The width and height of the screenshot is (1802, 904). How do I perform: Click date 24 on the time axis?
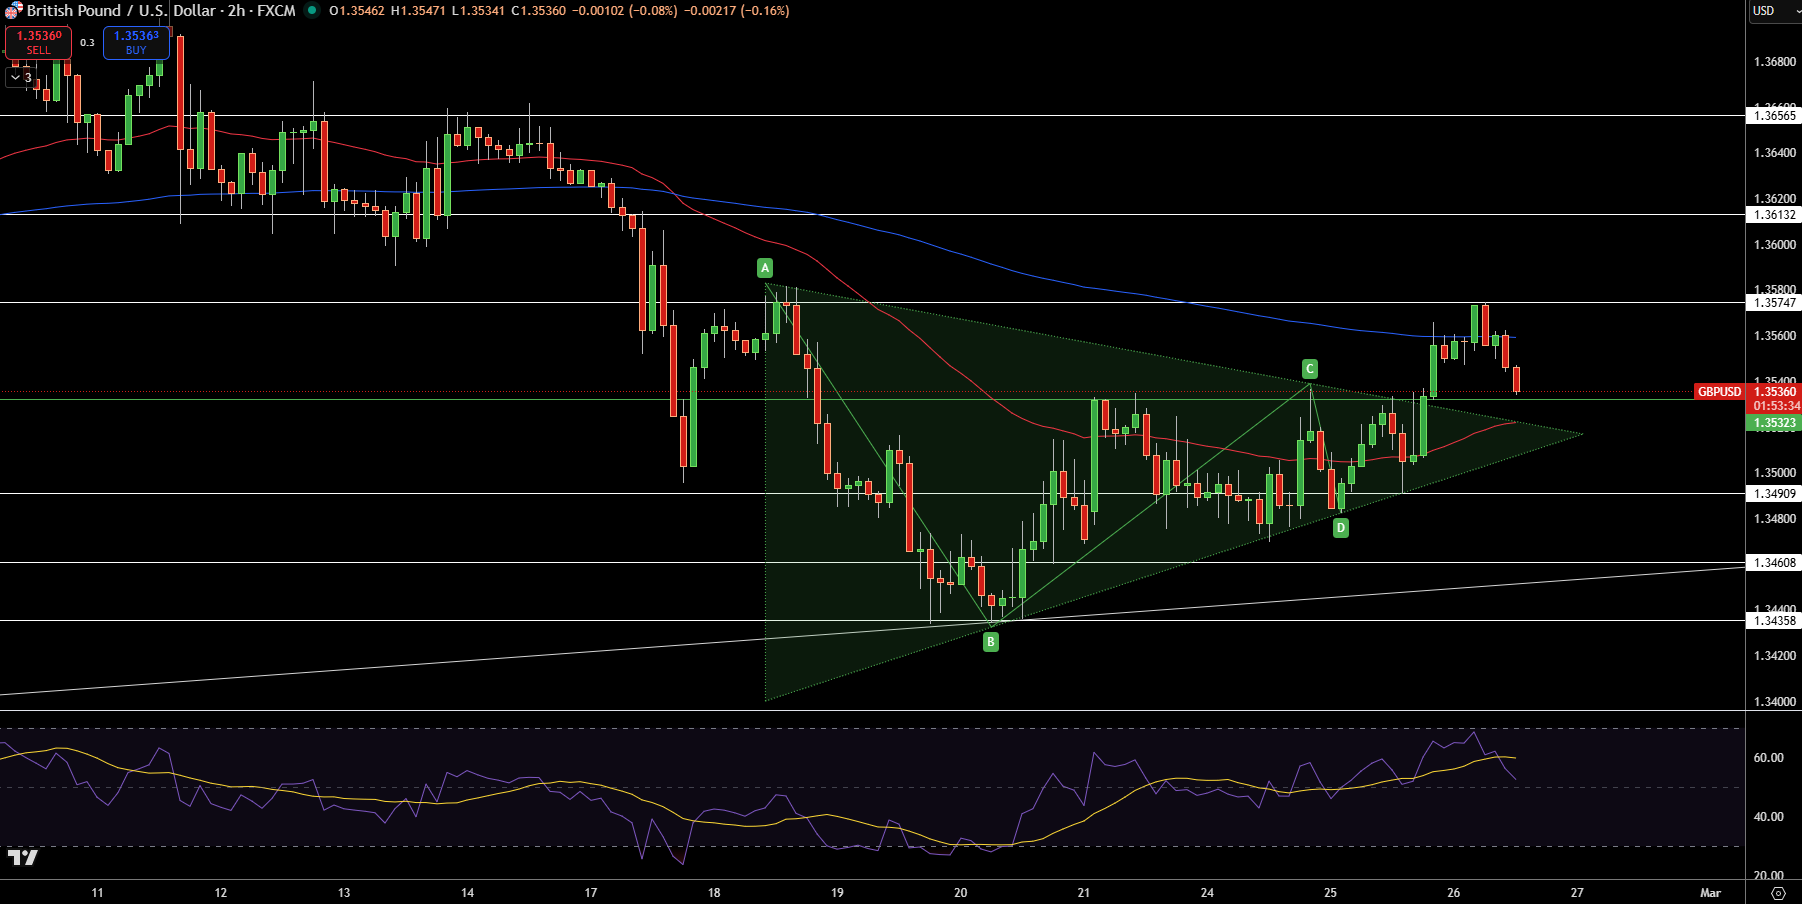click(x=1207, y=893)
